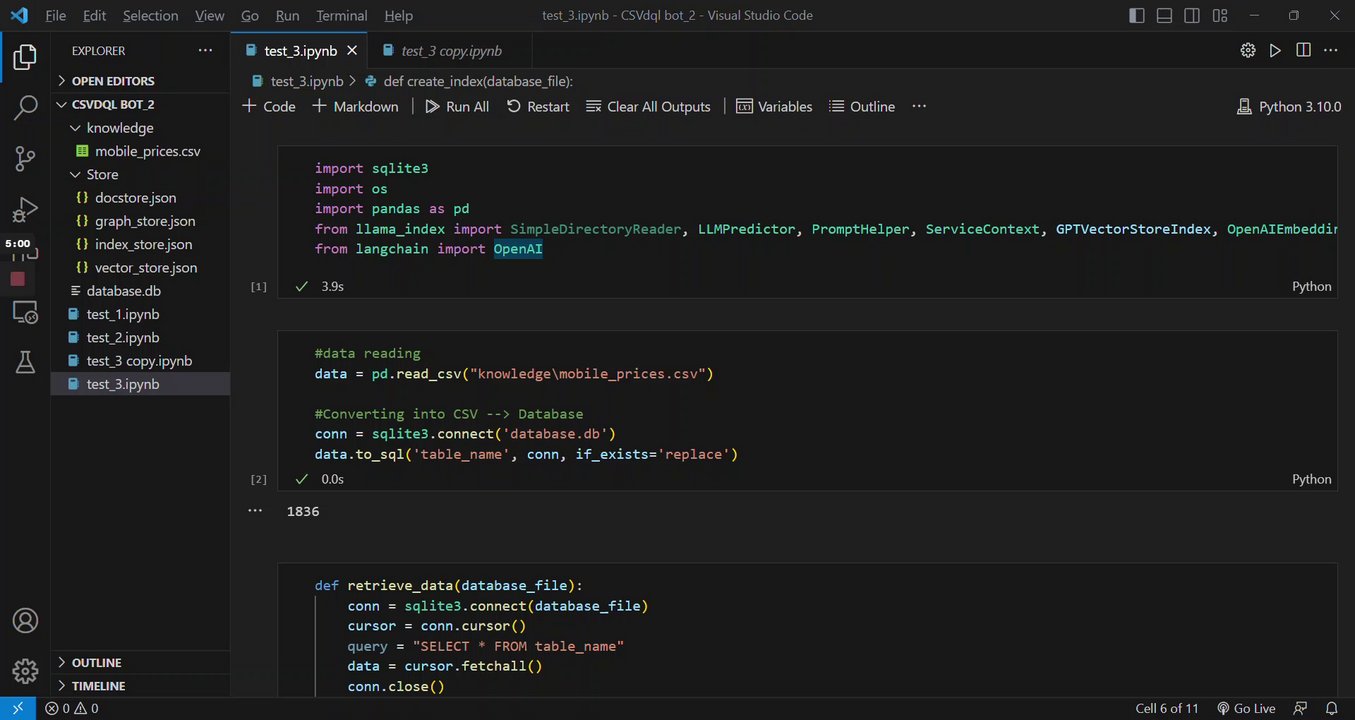Clear All Outputs of the notebook

(x=648, y=106)
